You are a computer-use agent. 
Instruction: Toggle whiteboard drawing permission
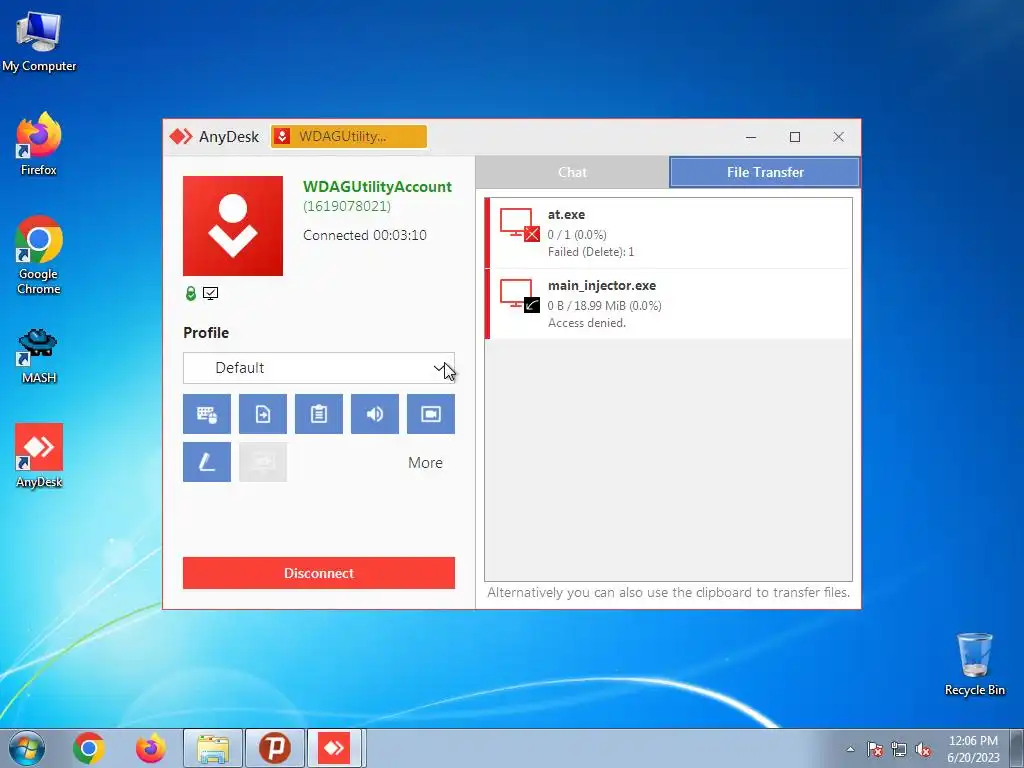pyautogui.click(x=206, y=462)
